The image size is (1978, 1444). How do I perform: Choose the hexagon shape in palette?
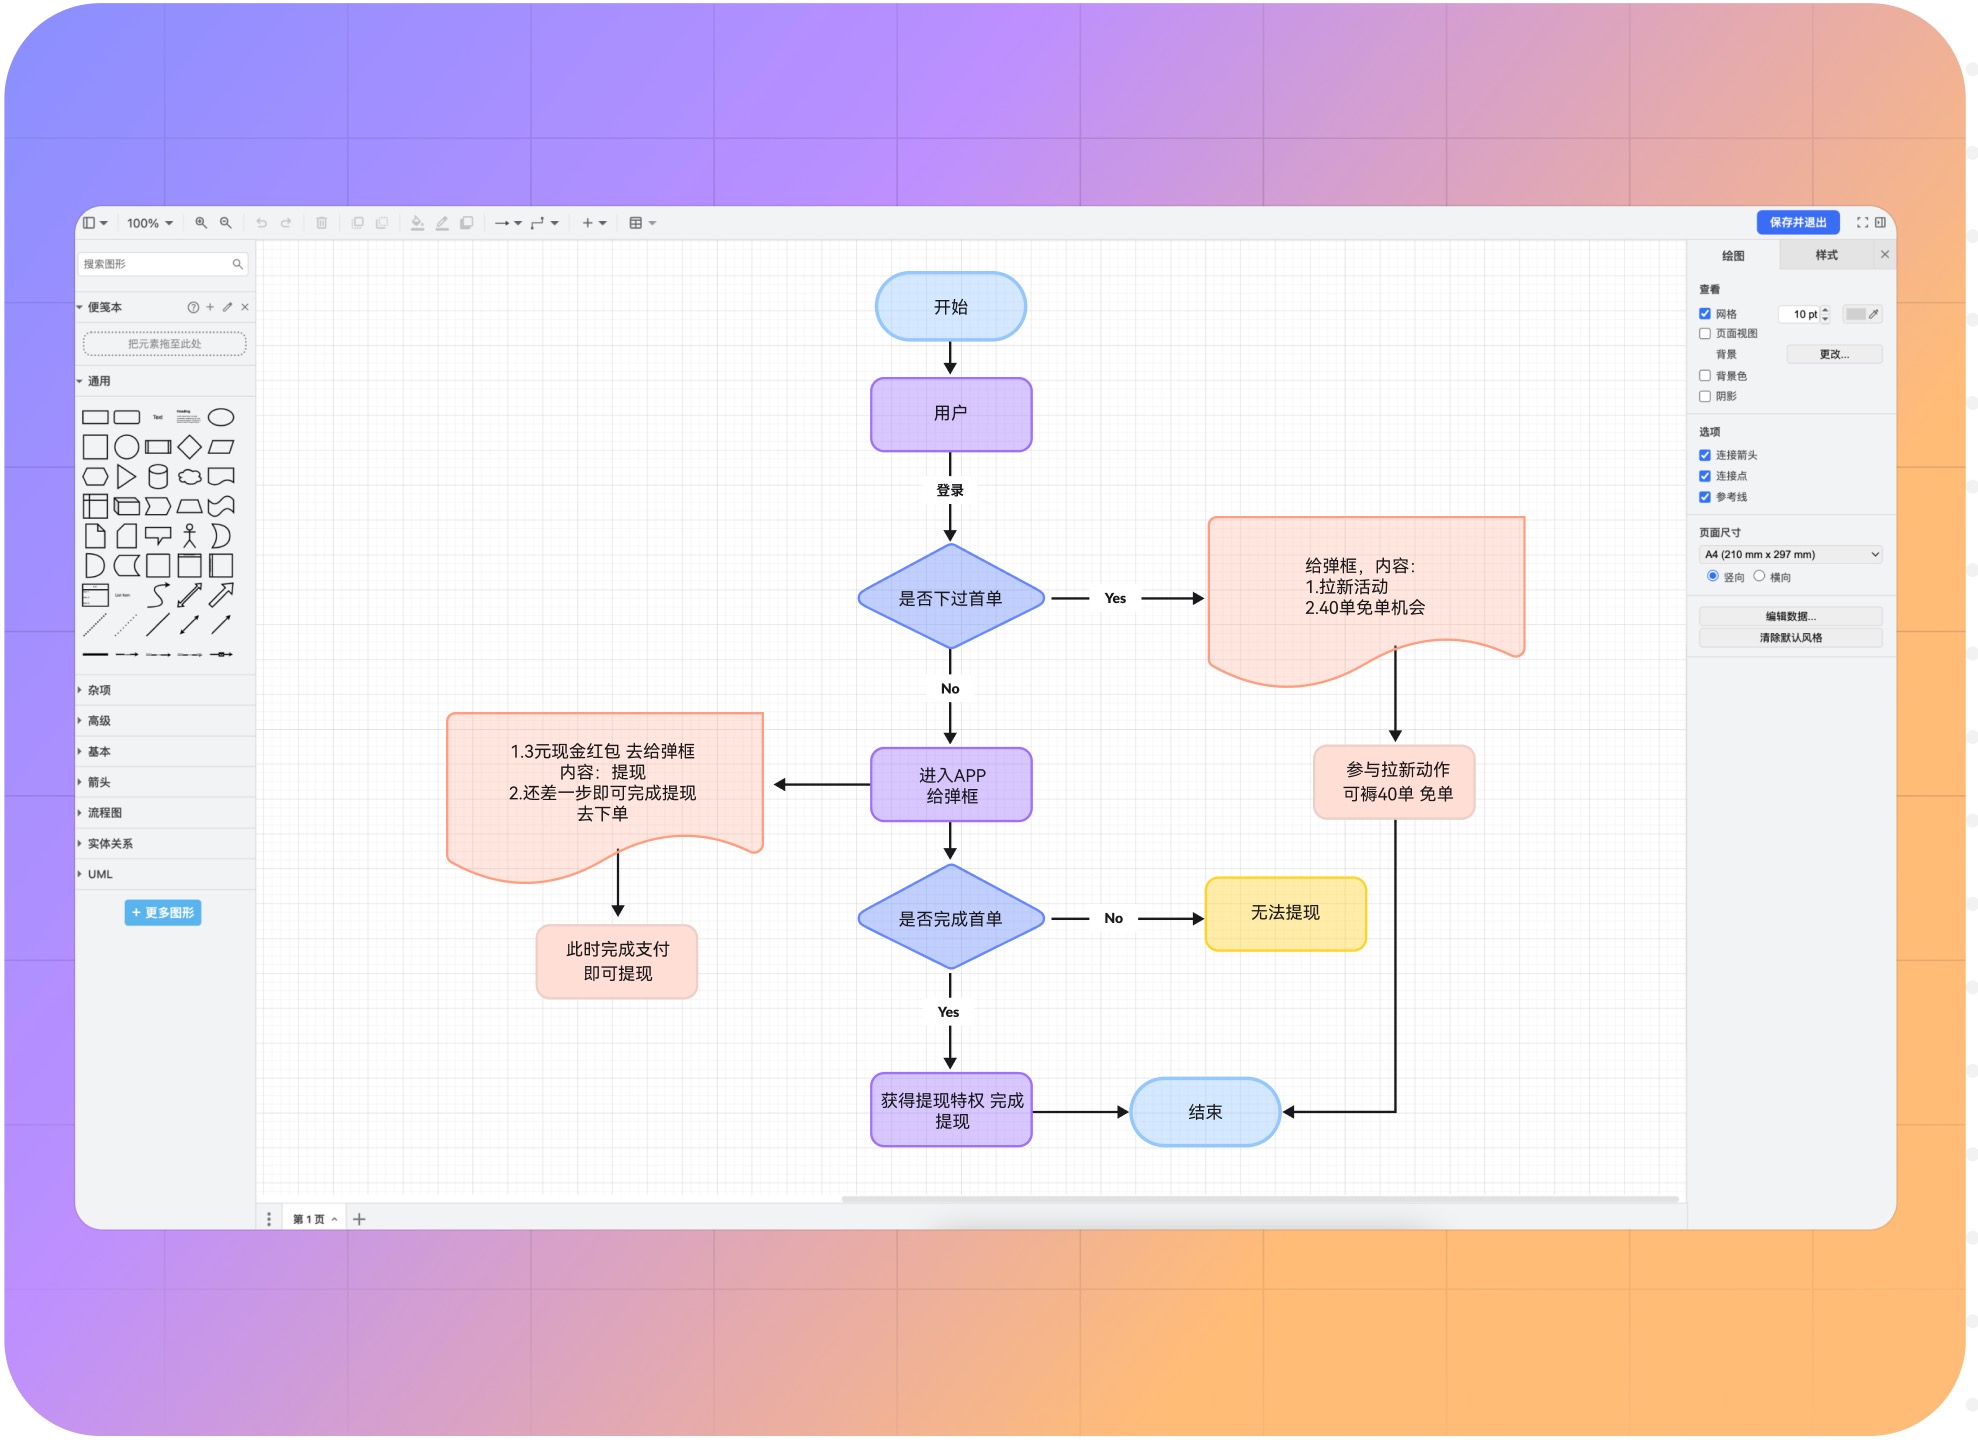pos(95,477)
